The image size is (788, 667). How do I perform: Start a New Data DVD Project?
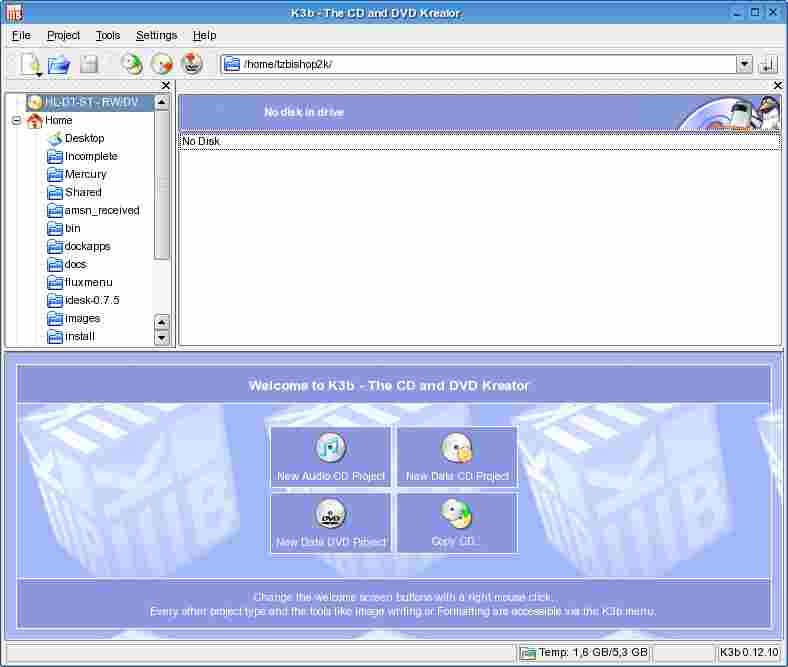[331, 523]
